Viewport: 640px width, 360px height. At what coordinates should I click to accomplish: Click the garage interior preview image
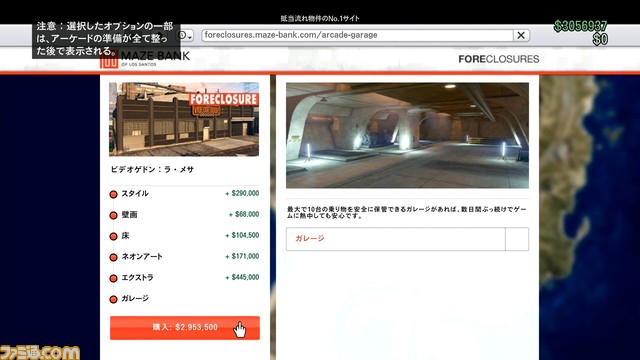point(407,136)
